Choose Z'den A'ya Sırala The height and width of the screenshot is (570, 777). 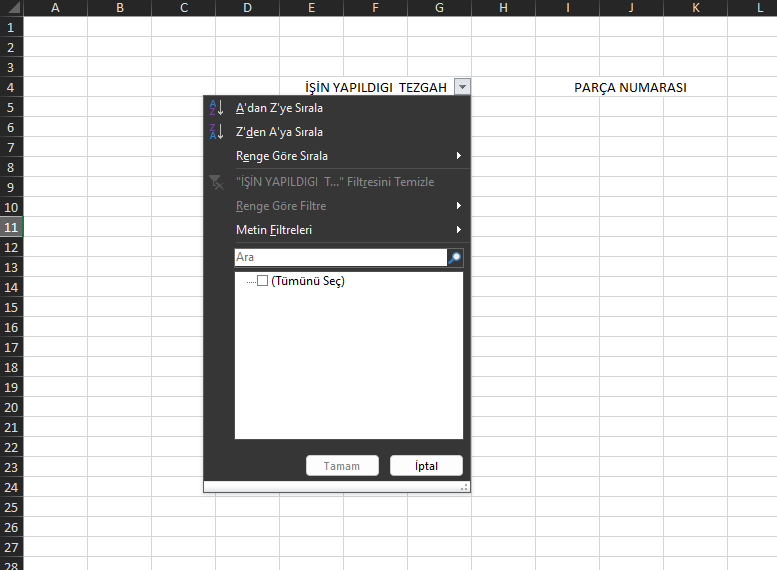pyautogui.click(x=279, y=132)
